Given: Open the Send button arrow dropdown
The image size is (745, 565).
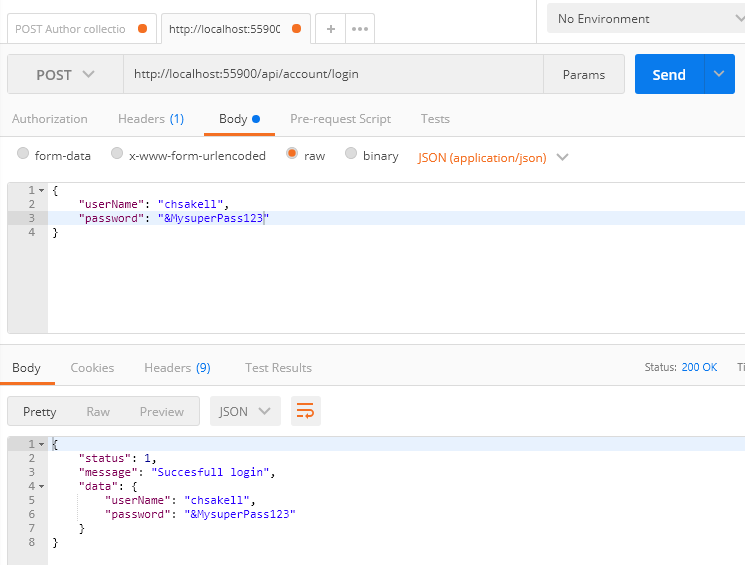Looking at the screenshot, I should pyautogui.click(x=720, y=74).
